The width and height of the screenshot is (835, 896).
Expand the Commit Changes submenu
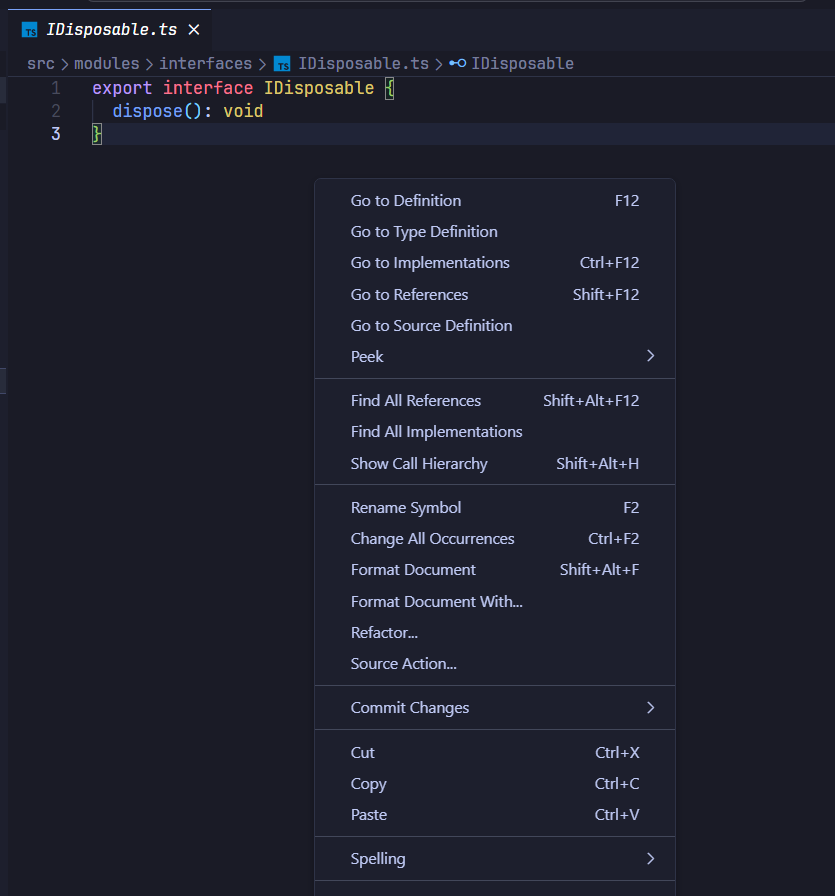(495, 708)
